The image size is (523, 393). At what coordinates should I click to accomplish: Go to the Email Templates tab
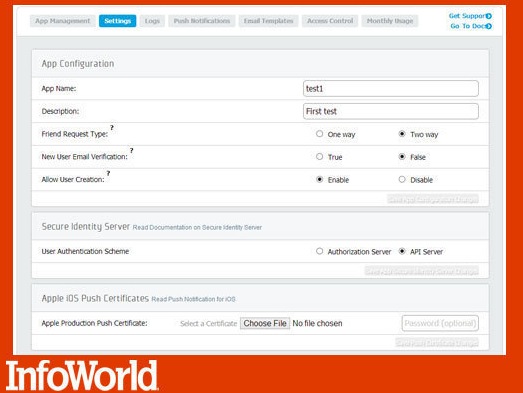point(268,21)
